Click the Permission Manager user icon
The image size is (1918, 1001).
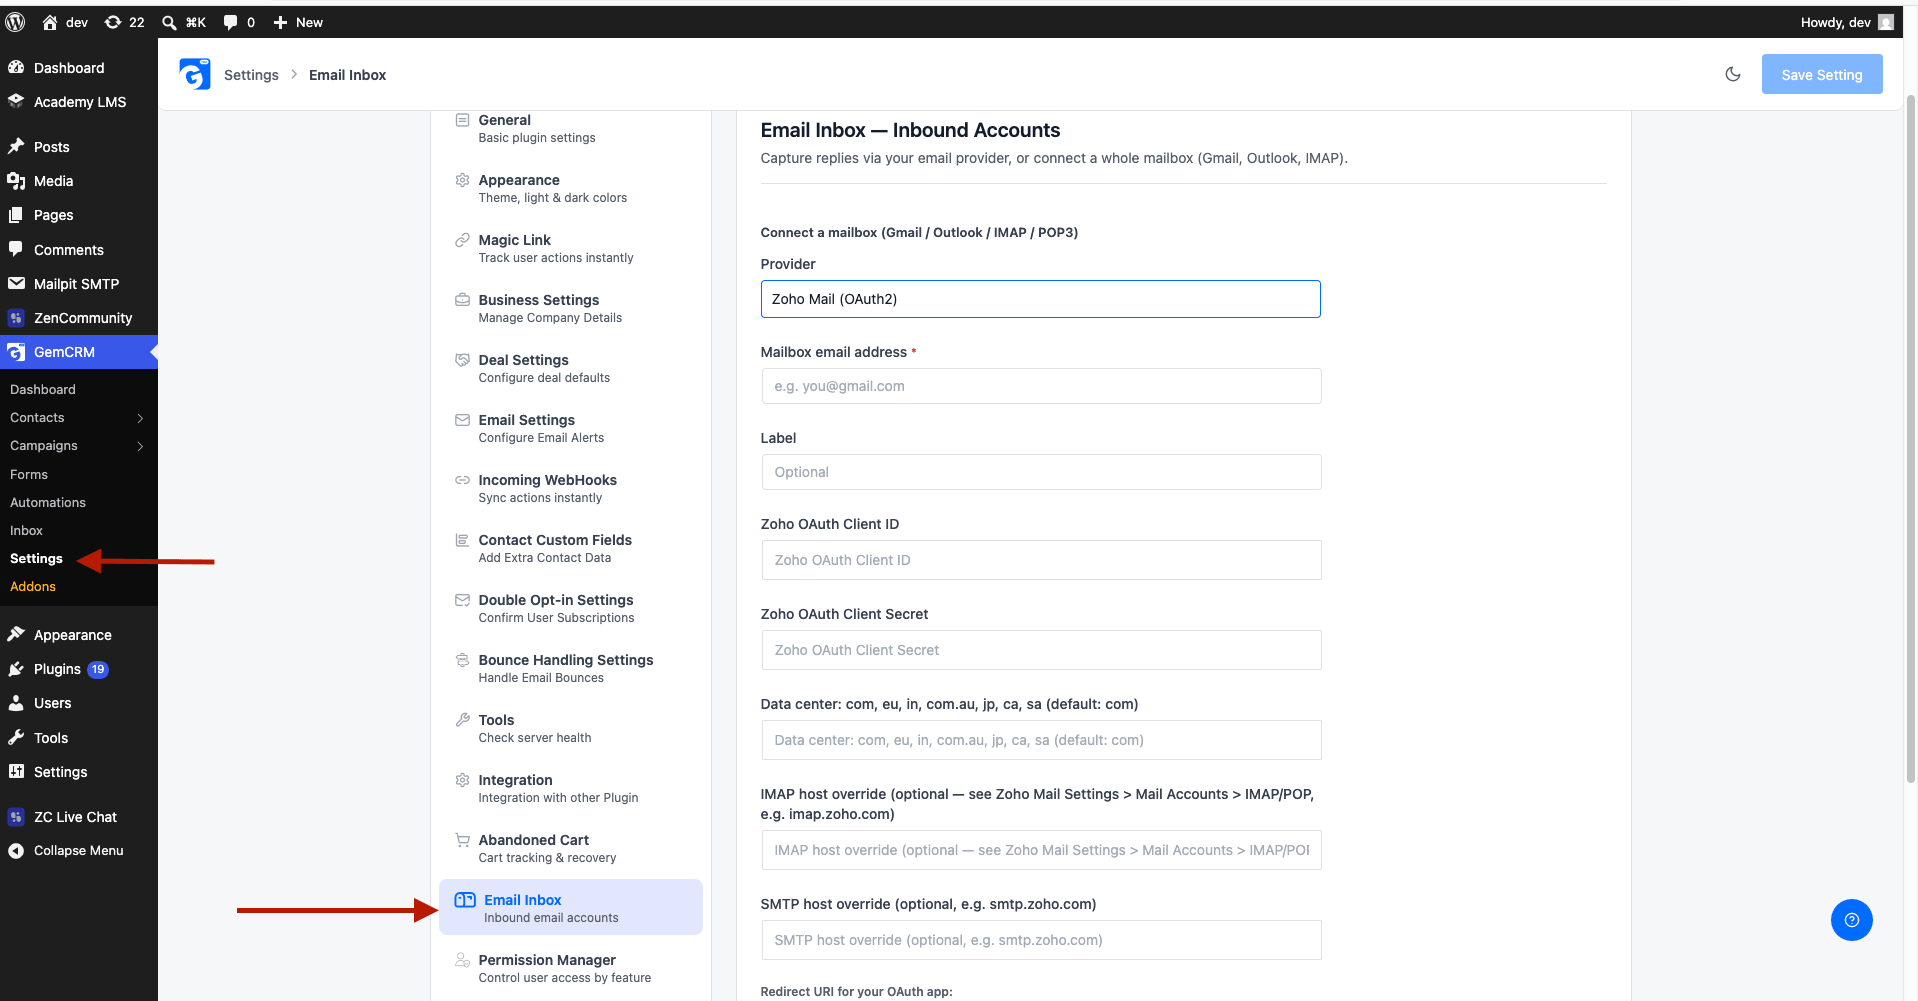pyautogui.click(x=462, y=960)
